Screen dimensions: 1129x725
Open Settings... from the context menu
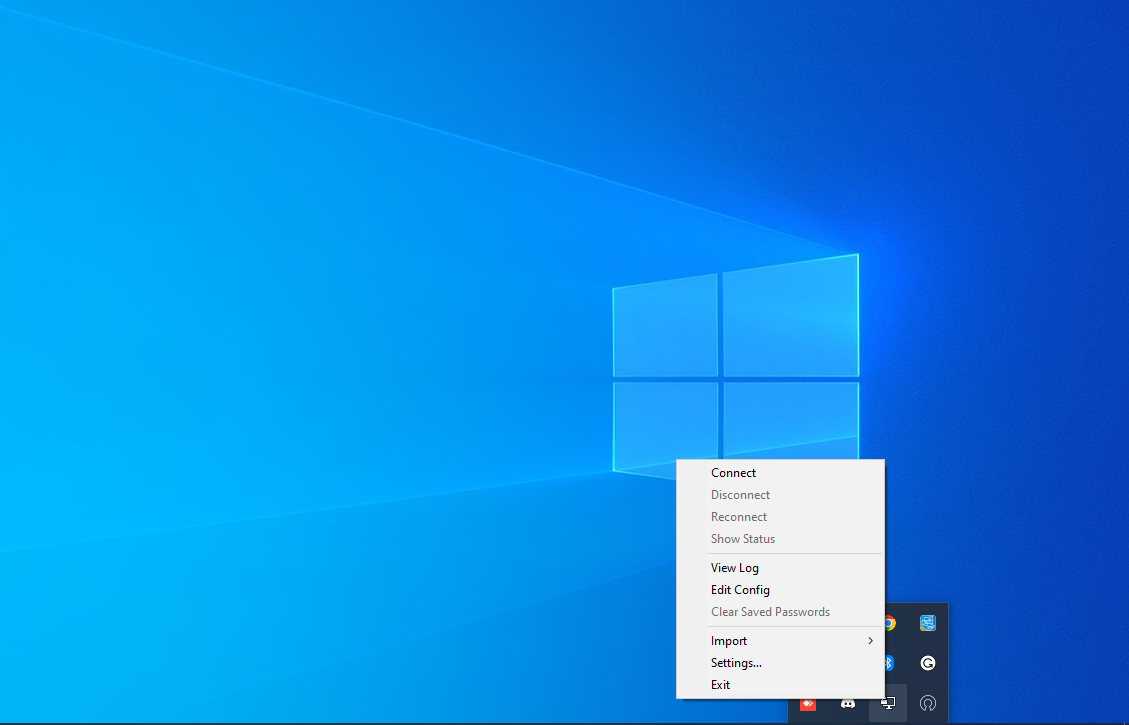[736, 663]
